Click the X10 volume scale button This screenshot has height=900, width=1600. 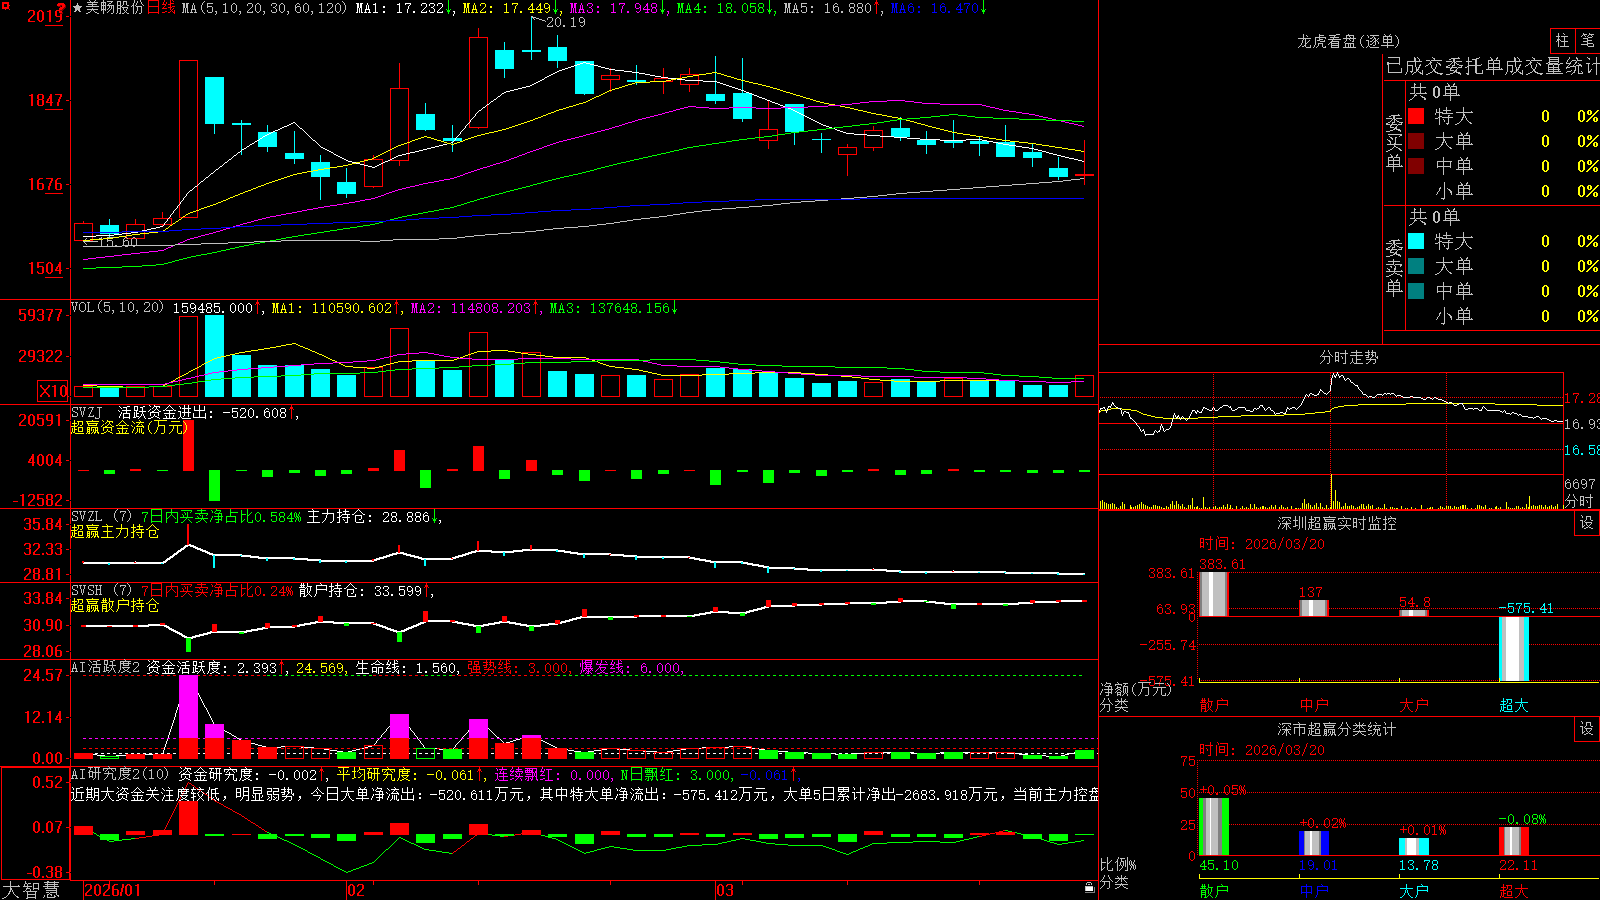pos(53,391)
